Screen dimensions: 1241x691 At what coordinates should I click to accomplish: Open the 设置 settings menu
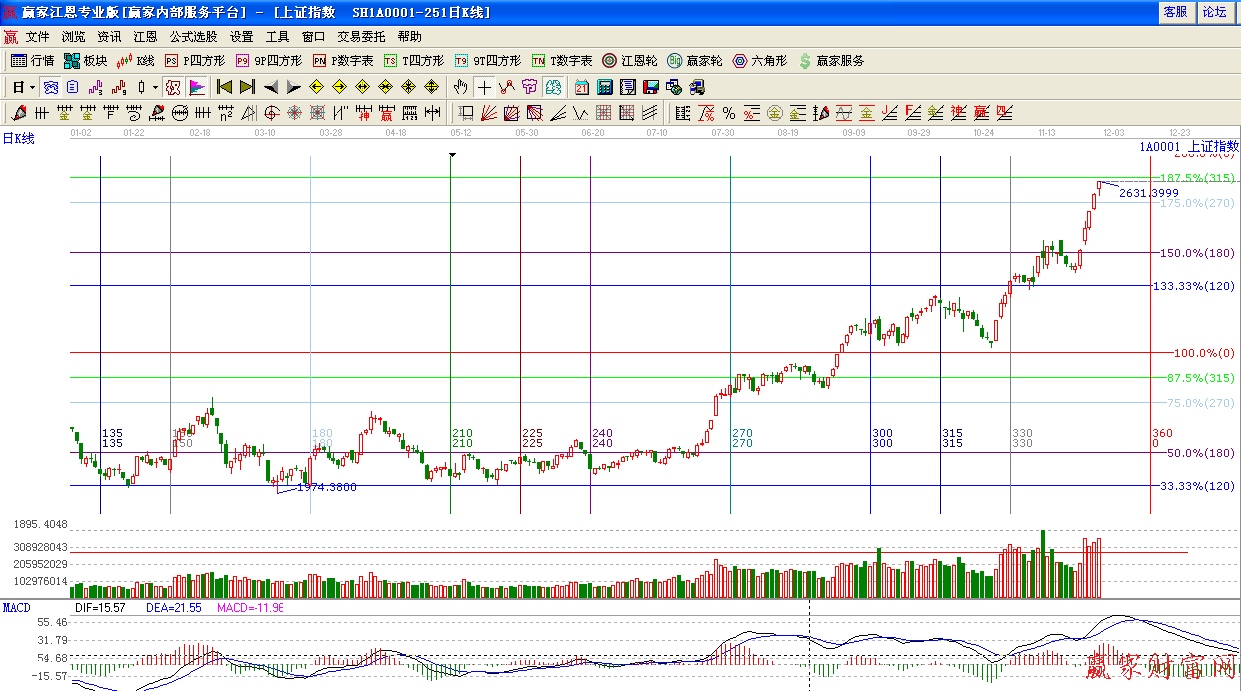point(241,36)
